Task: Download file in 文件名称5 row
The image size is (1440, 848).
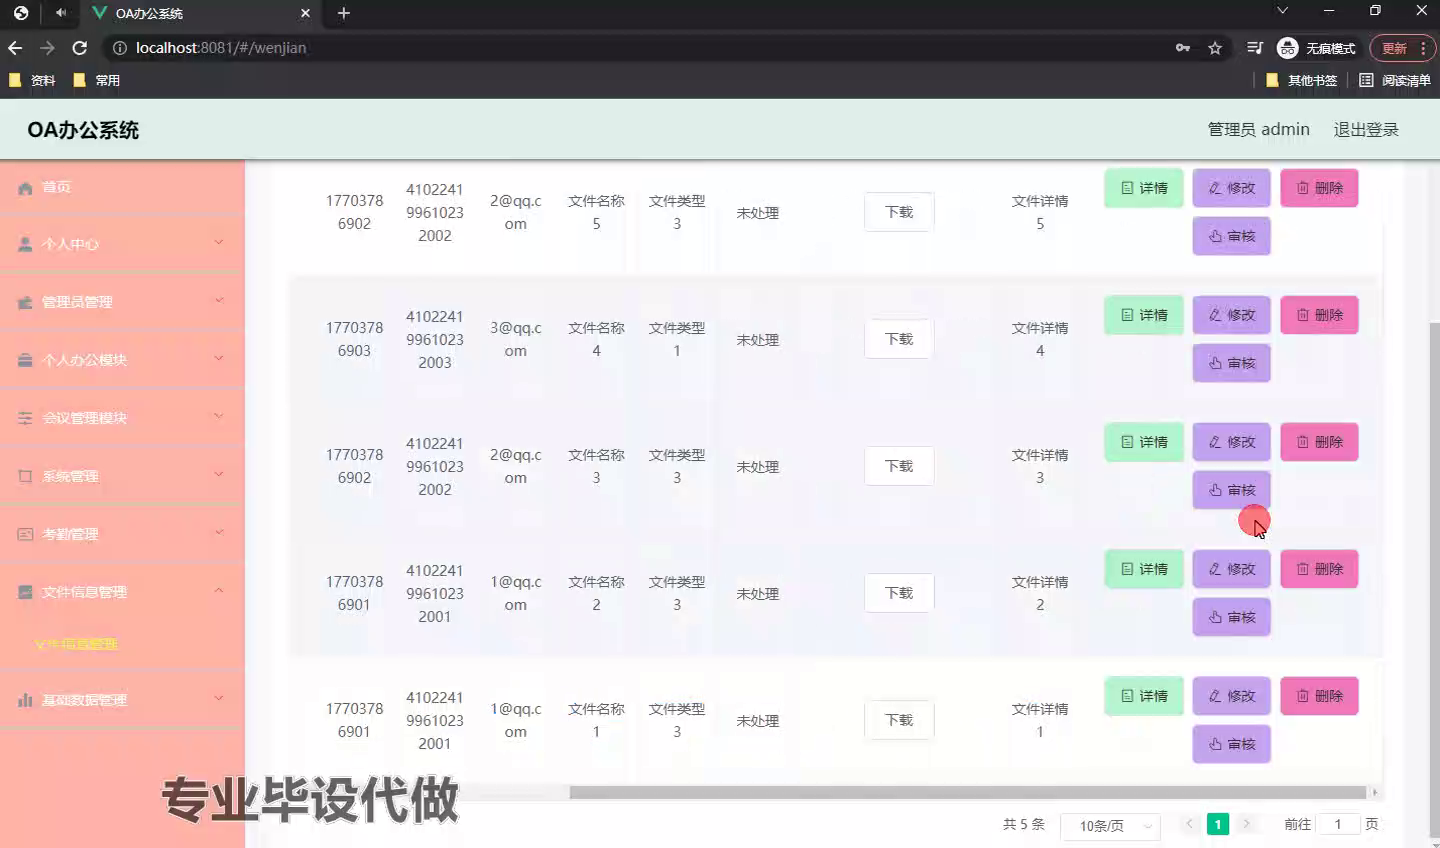Action: (x=899, y=212)
